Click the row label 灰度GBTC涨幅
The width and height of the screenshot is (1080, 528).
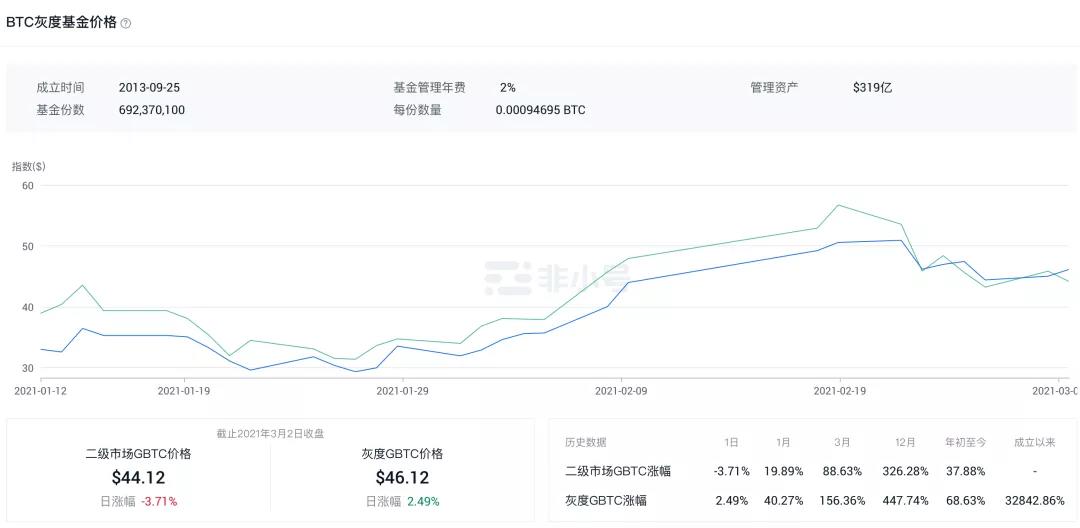(605, 500)
